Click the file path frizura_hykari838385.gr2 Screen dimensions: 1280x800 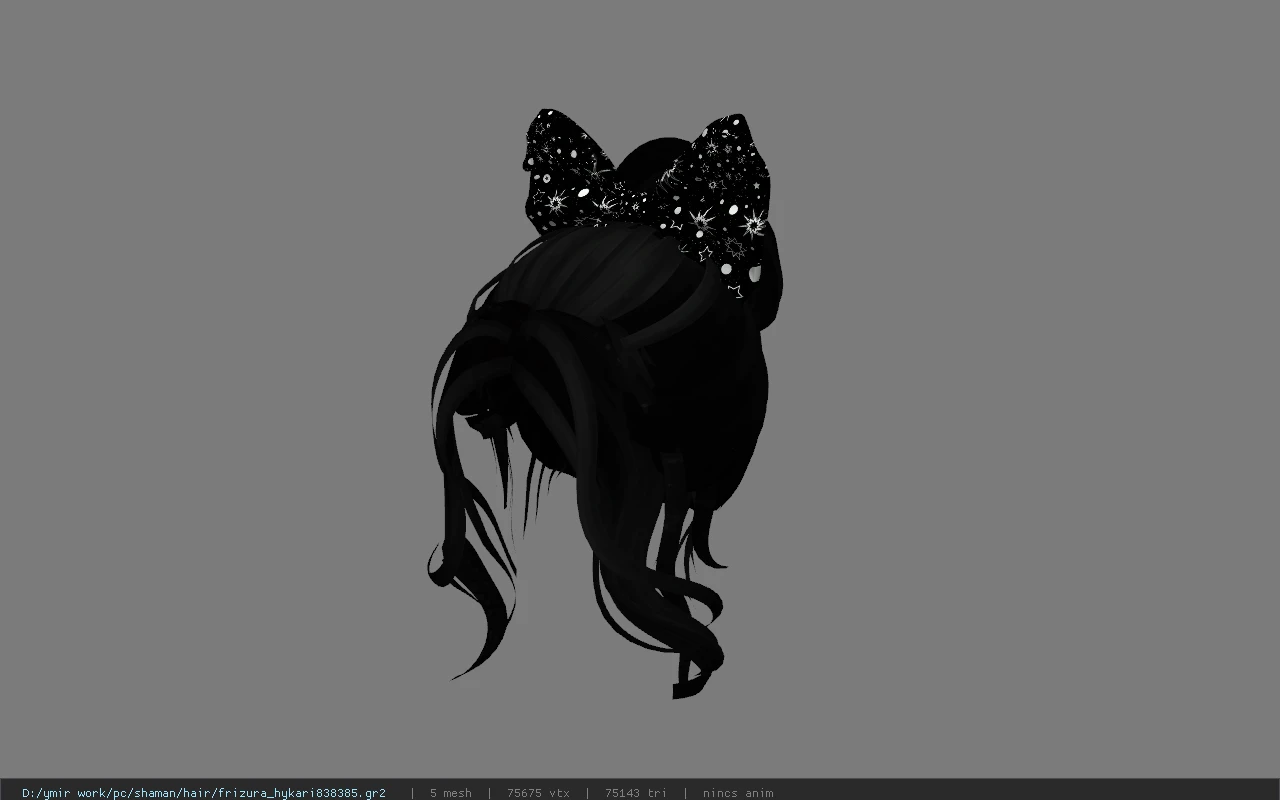203,793
